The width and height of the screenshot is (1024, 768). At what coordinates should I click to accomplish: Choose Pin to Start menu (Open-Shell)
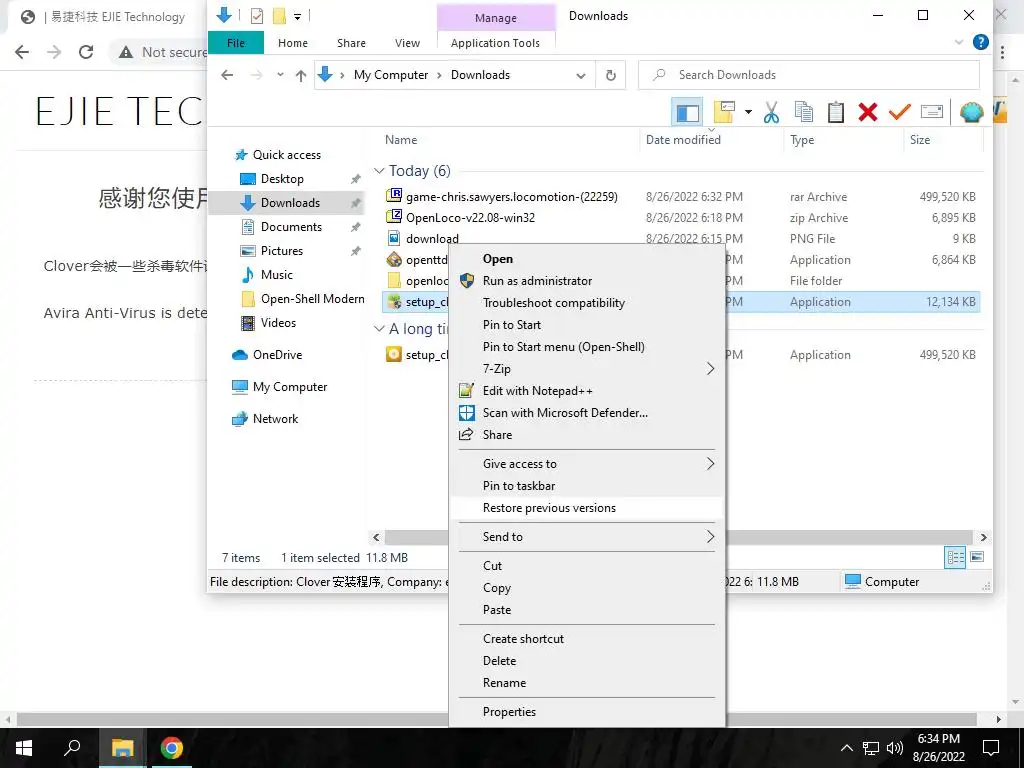pos(587,347)
